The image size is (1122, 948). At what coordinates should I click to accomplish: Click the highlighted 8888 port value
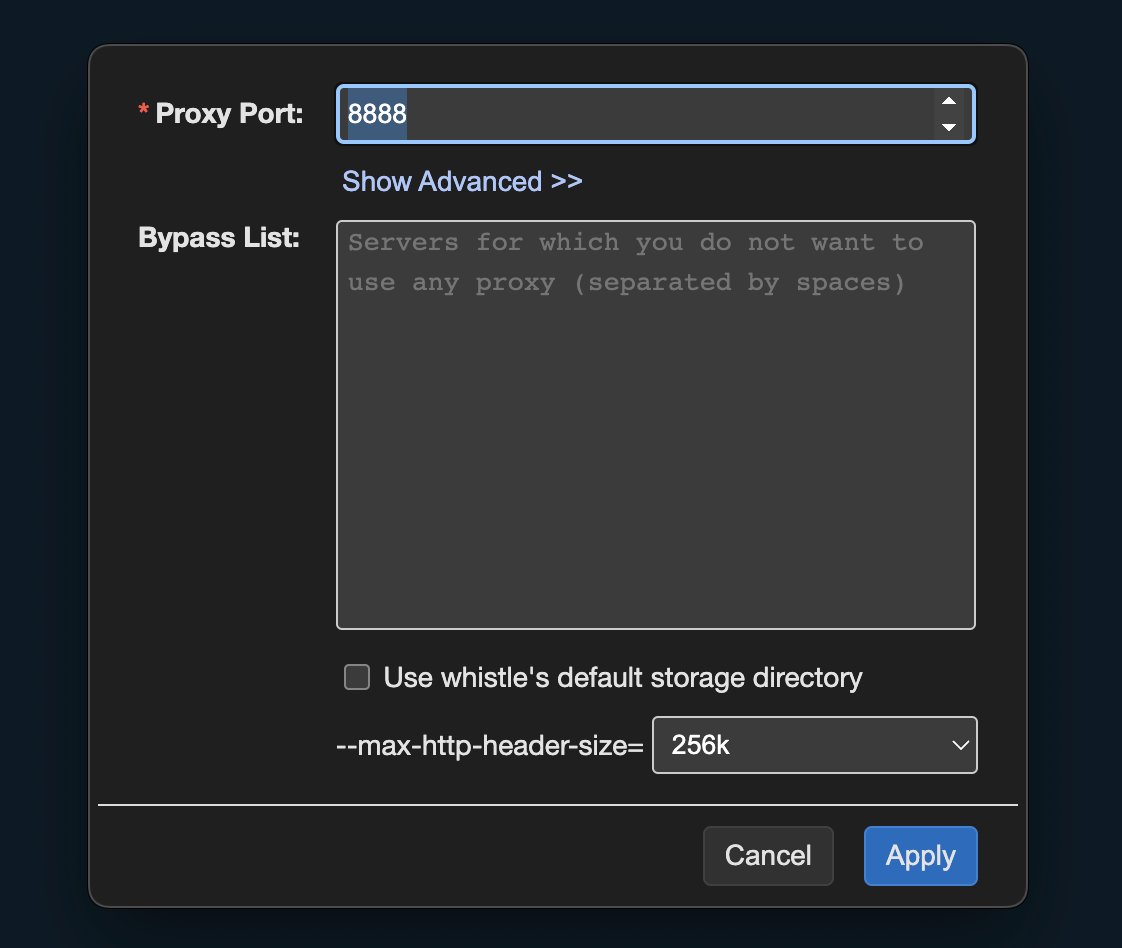[377, 114]
